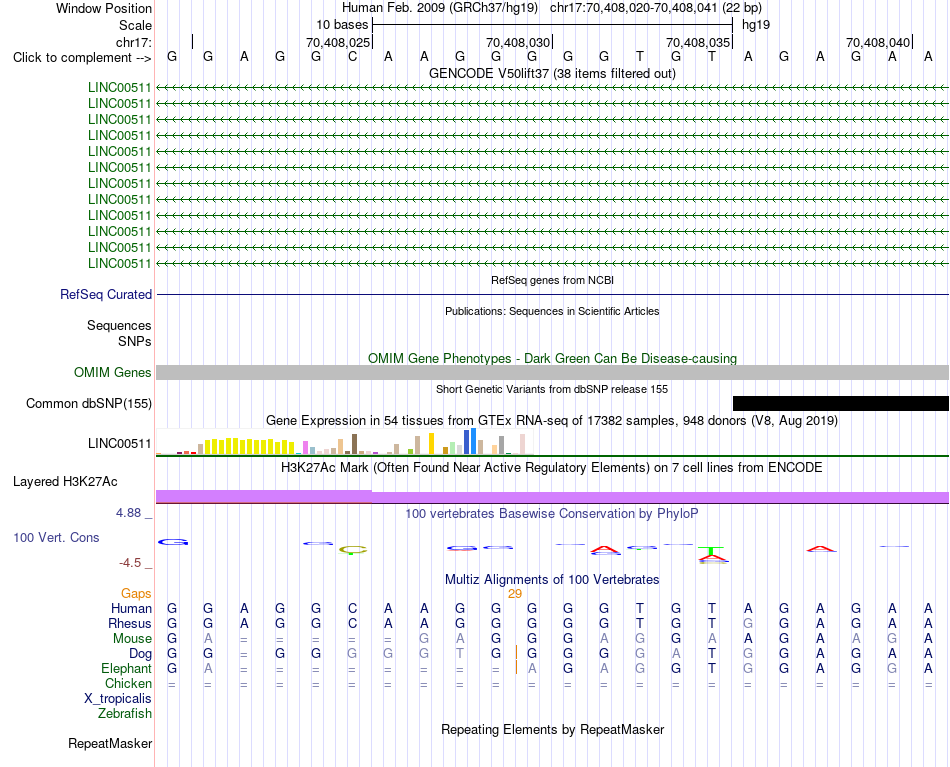The height and width of the screenshot is (767, 950).
Task: Select the Dog alignment row label
Action: [141, 654]
